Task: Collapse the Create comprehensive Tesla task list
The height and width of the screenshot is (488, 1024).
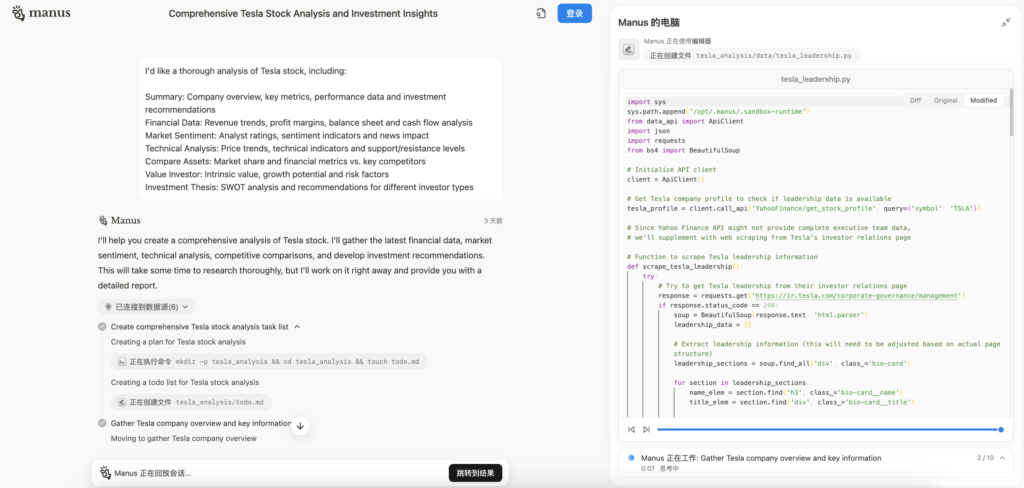Action: [297, 327]
